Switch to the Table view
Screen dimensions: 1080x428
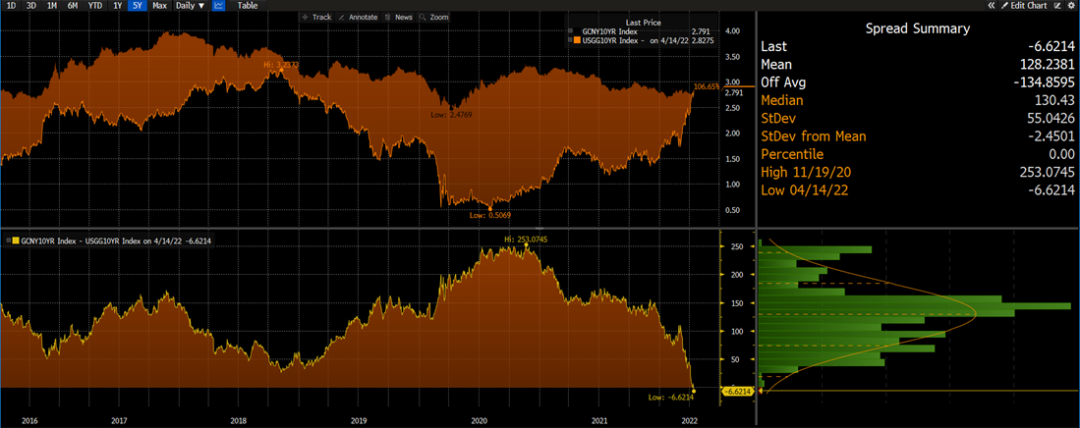tap(246, 5)
